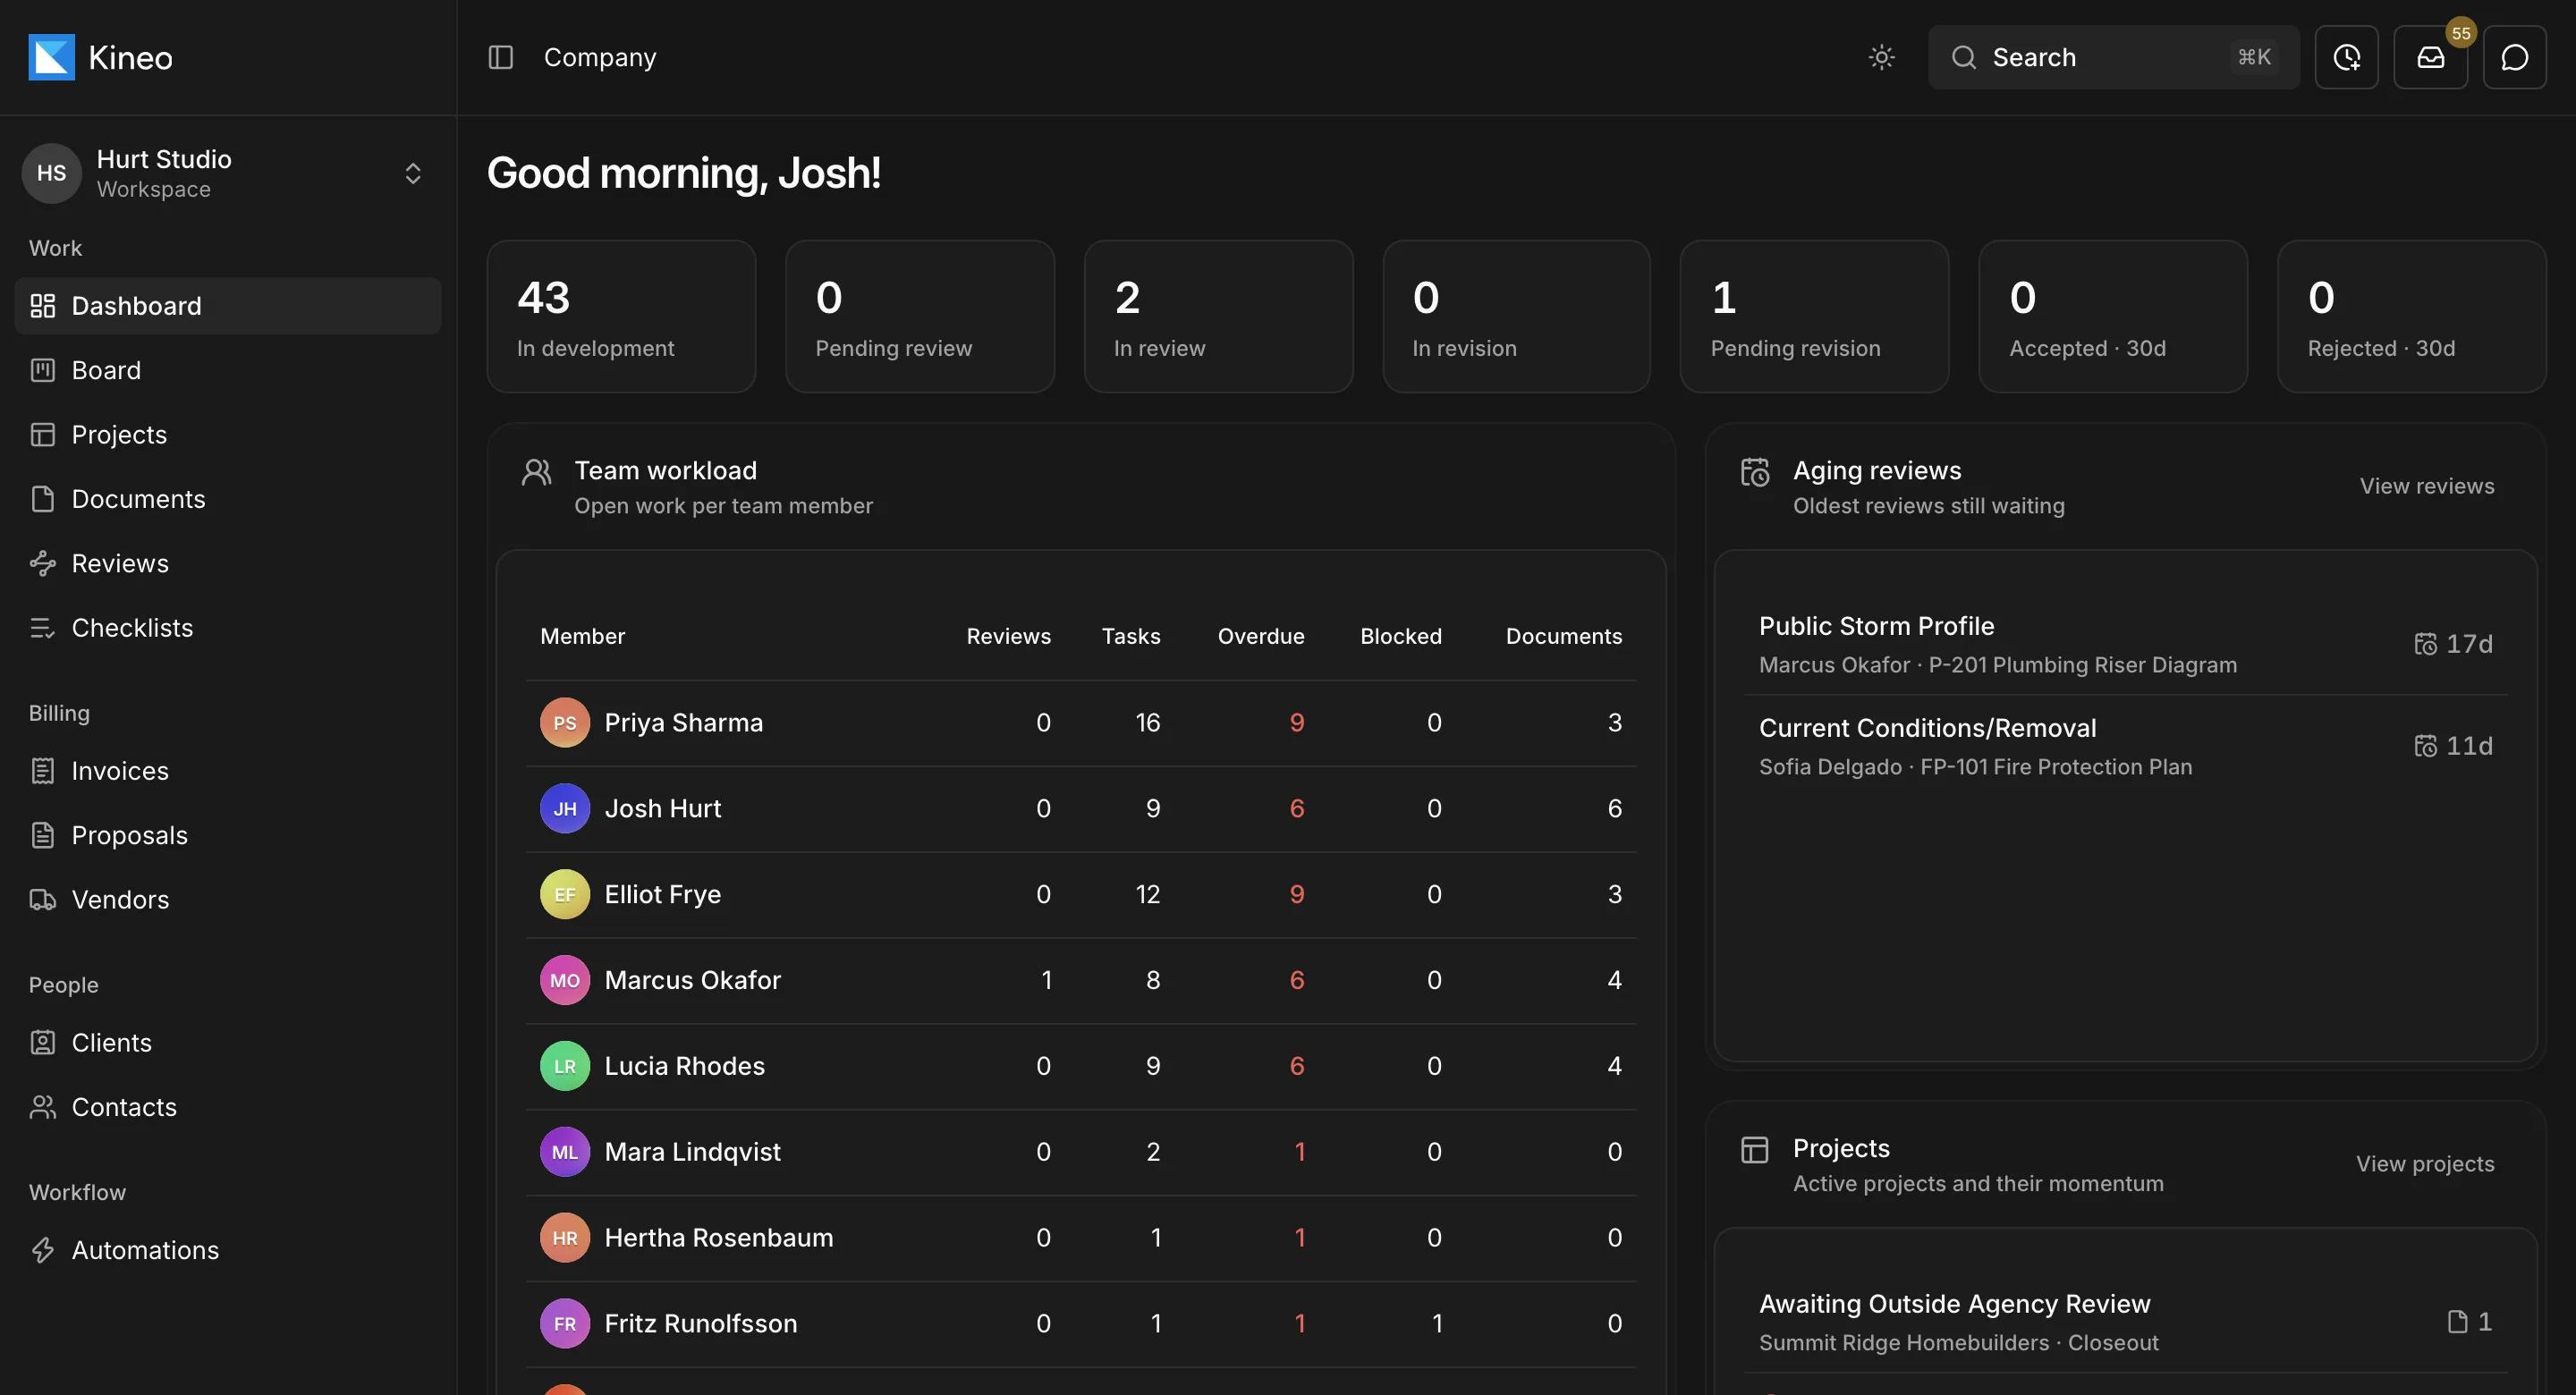Click View projects link
The height and width of the screenshot is (1395, 2576).
[x=2425, y=1164]
